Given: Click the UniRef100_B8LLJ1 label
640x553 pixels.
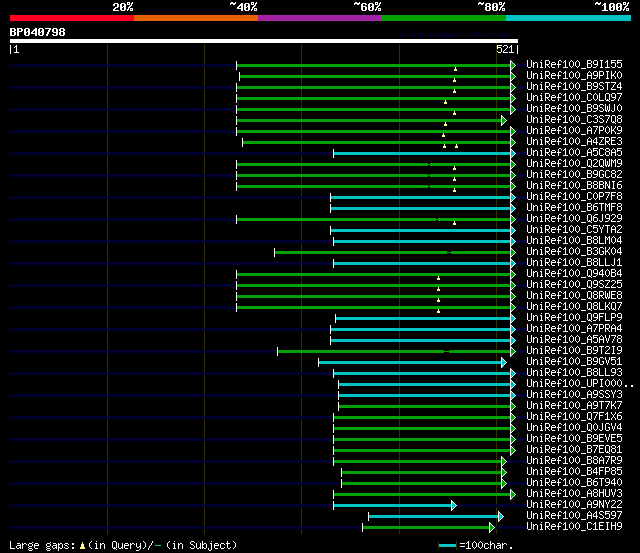Looking at the screenshot, I should (574, 263).
